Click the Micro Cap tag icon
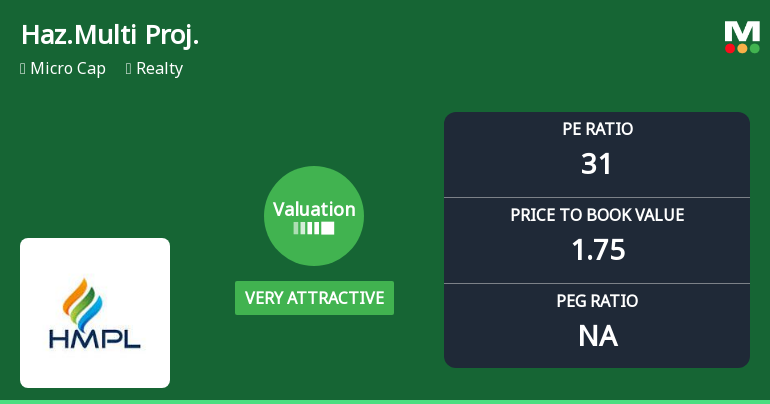This screenshot has width=770, height=404. pos(23,69)
